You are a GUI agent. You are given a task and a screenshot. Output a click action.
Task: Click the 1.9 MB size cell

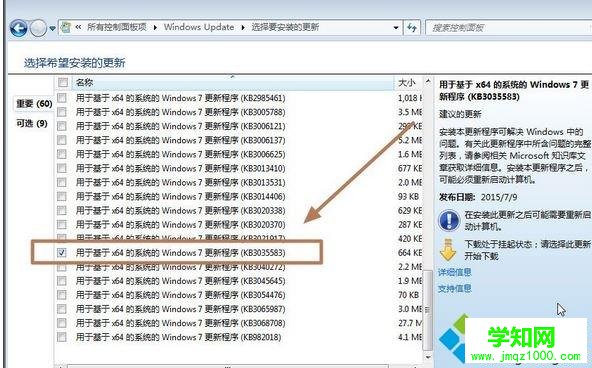[x=410, y=281]
